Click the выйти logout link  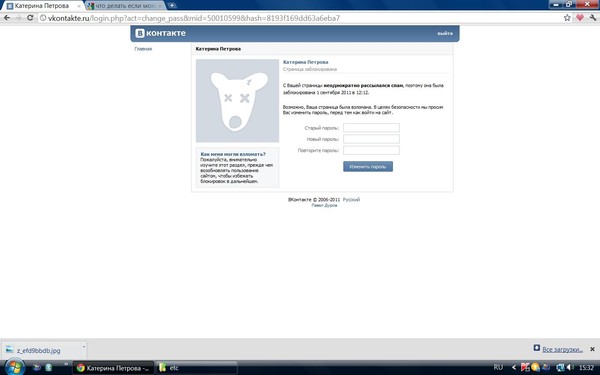[445, 34]
